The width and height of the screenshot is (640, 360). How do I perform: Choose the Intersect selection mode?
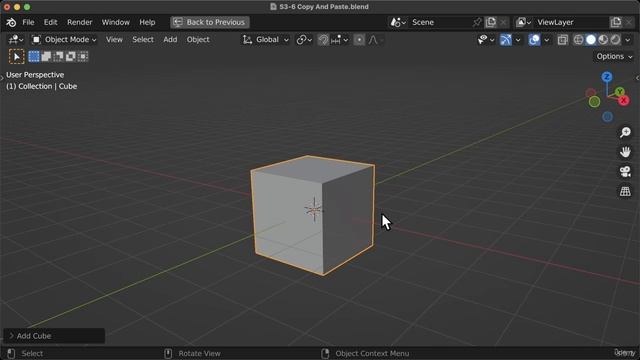(83, 56)
